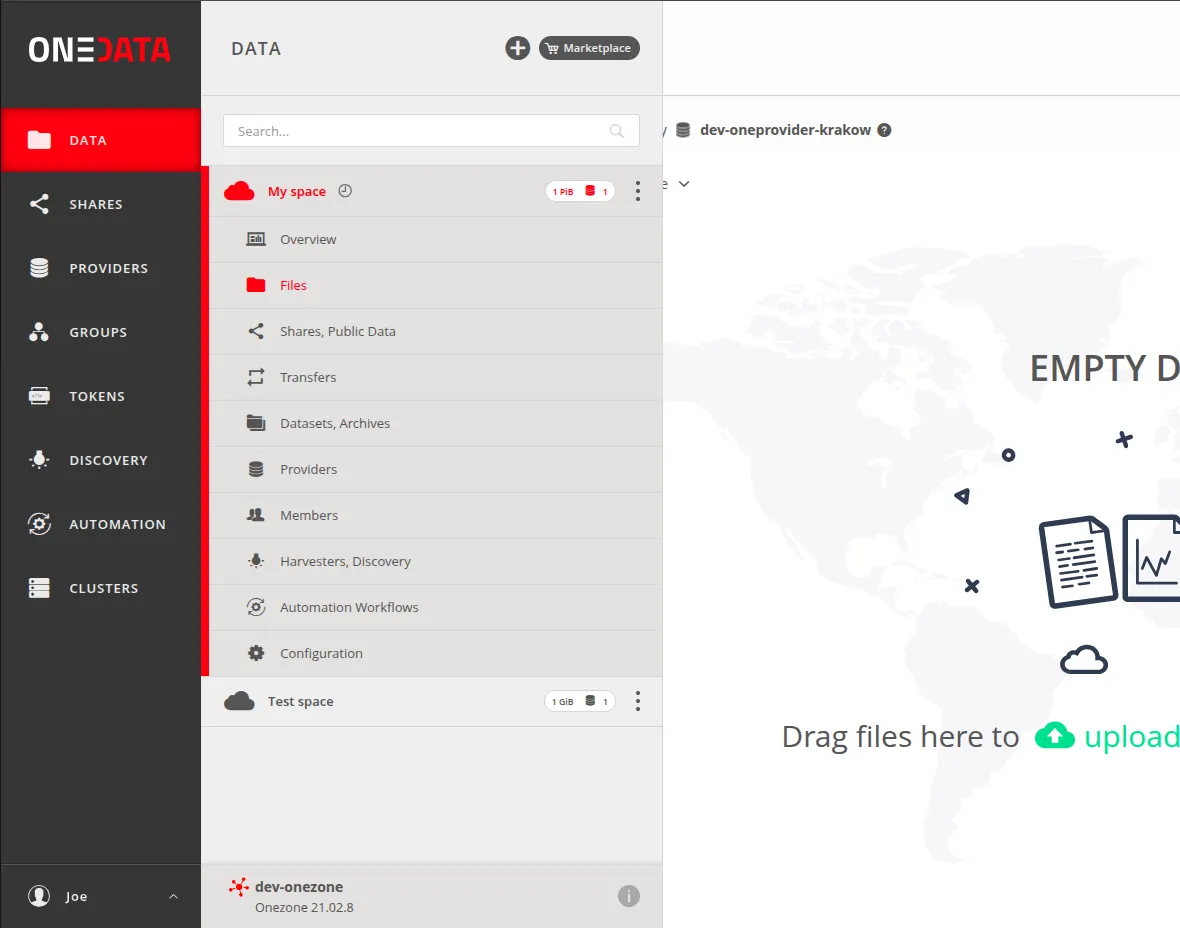Image resolution: width=1180 pixels, height=928 pixels.
Task: Click the dev-onezone red network icon
Action: pyautogui.click(x=239, y=887)
